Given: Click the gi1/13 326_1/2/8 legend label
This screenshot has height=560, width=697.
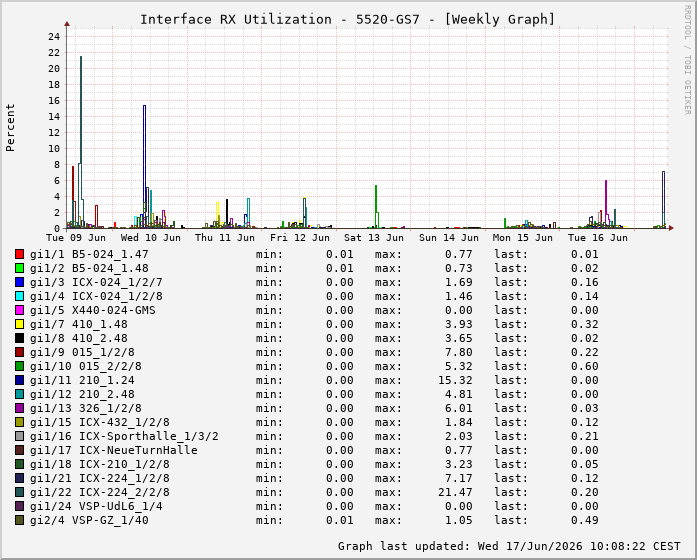Looking at the screenshot, I should (86, 408).
